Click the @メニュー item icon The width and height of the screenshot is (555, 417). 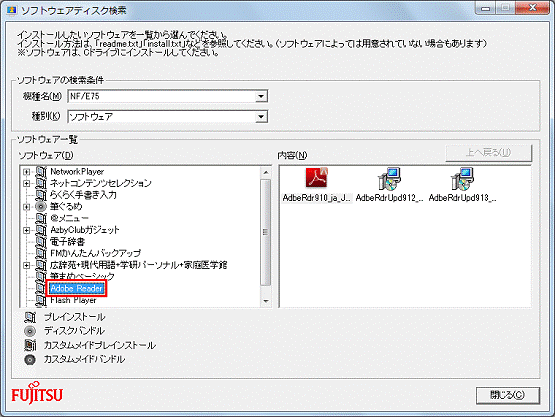point(41,218)
